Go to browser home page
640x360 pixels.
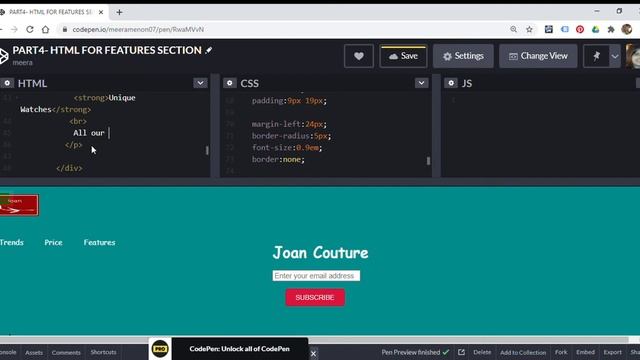point(45,29)
